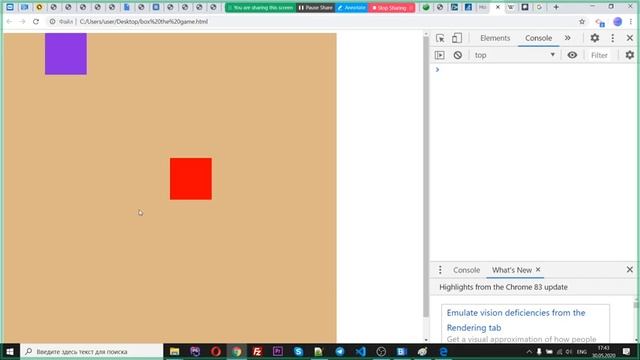Switch to the Console tab at top
This screenshot has height=360, width=640.
point(538,38)
